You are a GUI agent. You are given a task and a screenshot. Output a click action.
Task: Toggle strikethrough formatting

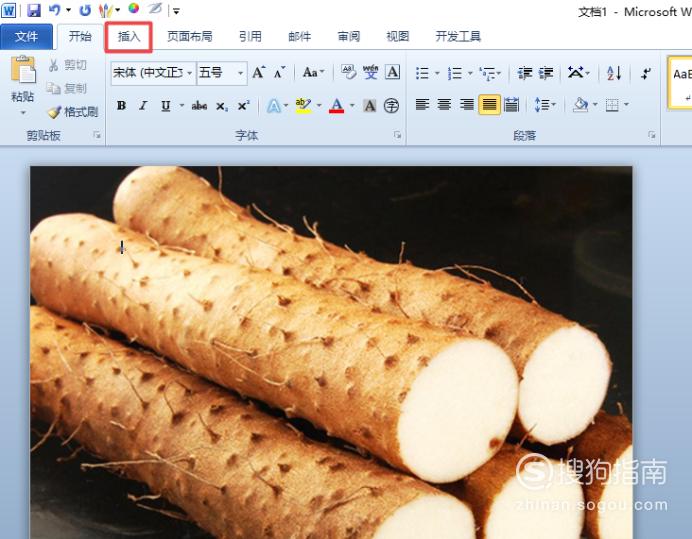(x=199, y=106)
